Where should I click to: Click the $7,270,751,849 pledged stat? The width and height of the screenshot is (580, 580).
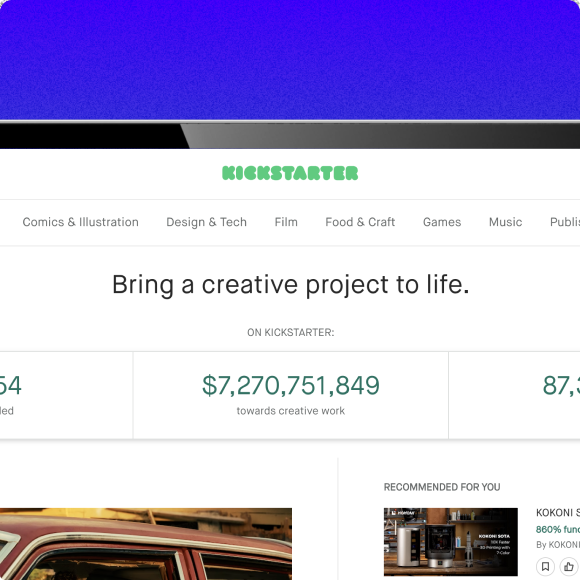point(291,385)
